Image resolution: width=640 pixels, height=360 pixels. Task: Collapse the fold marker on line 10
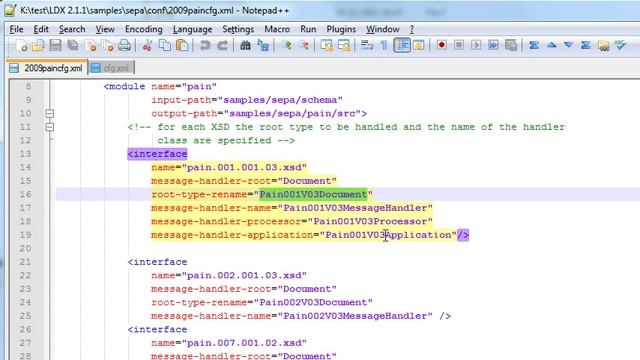coord(50,113)
